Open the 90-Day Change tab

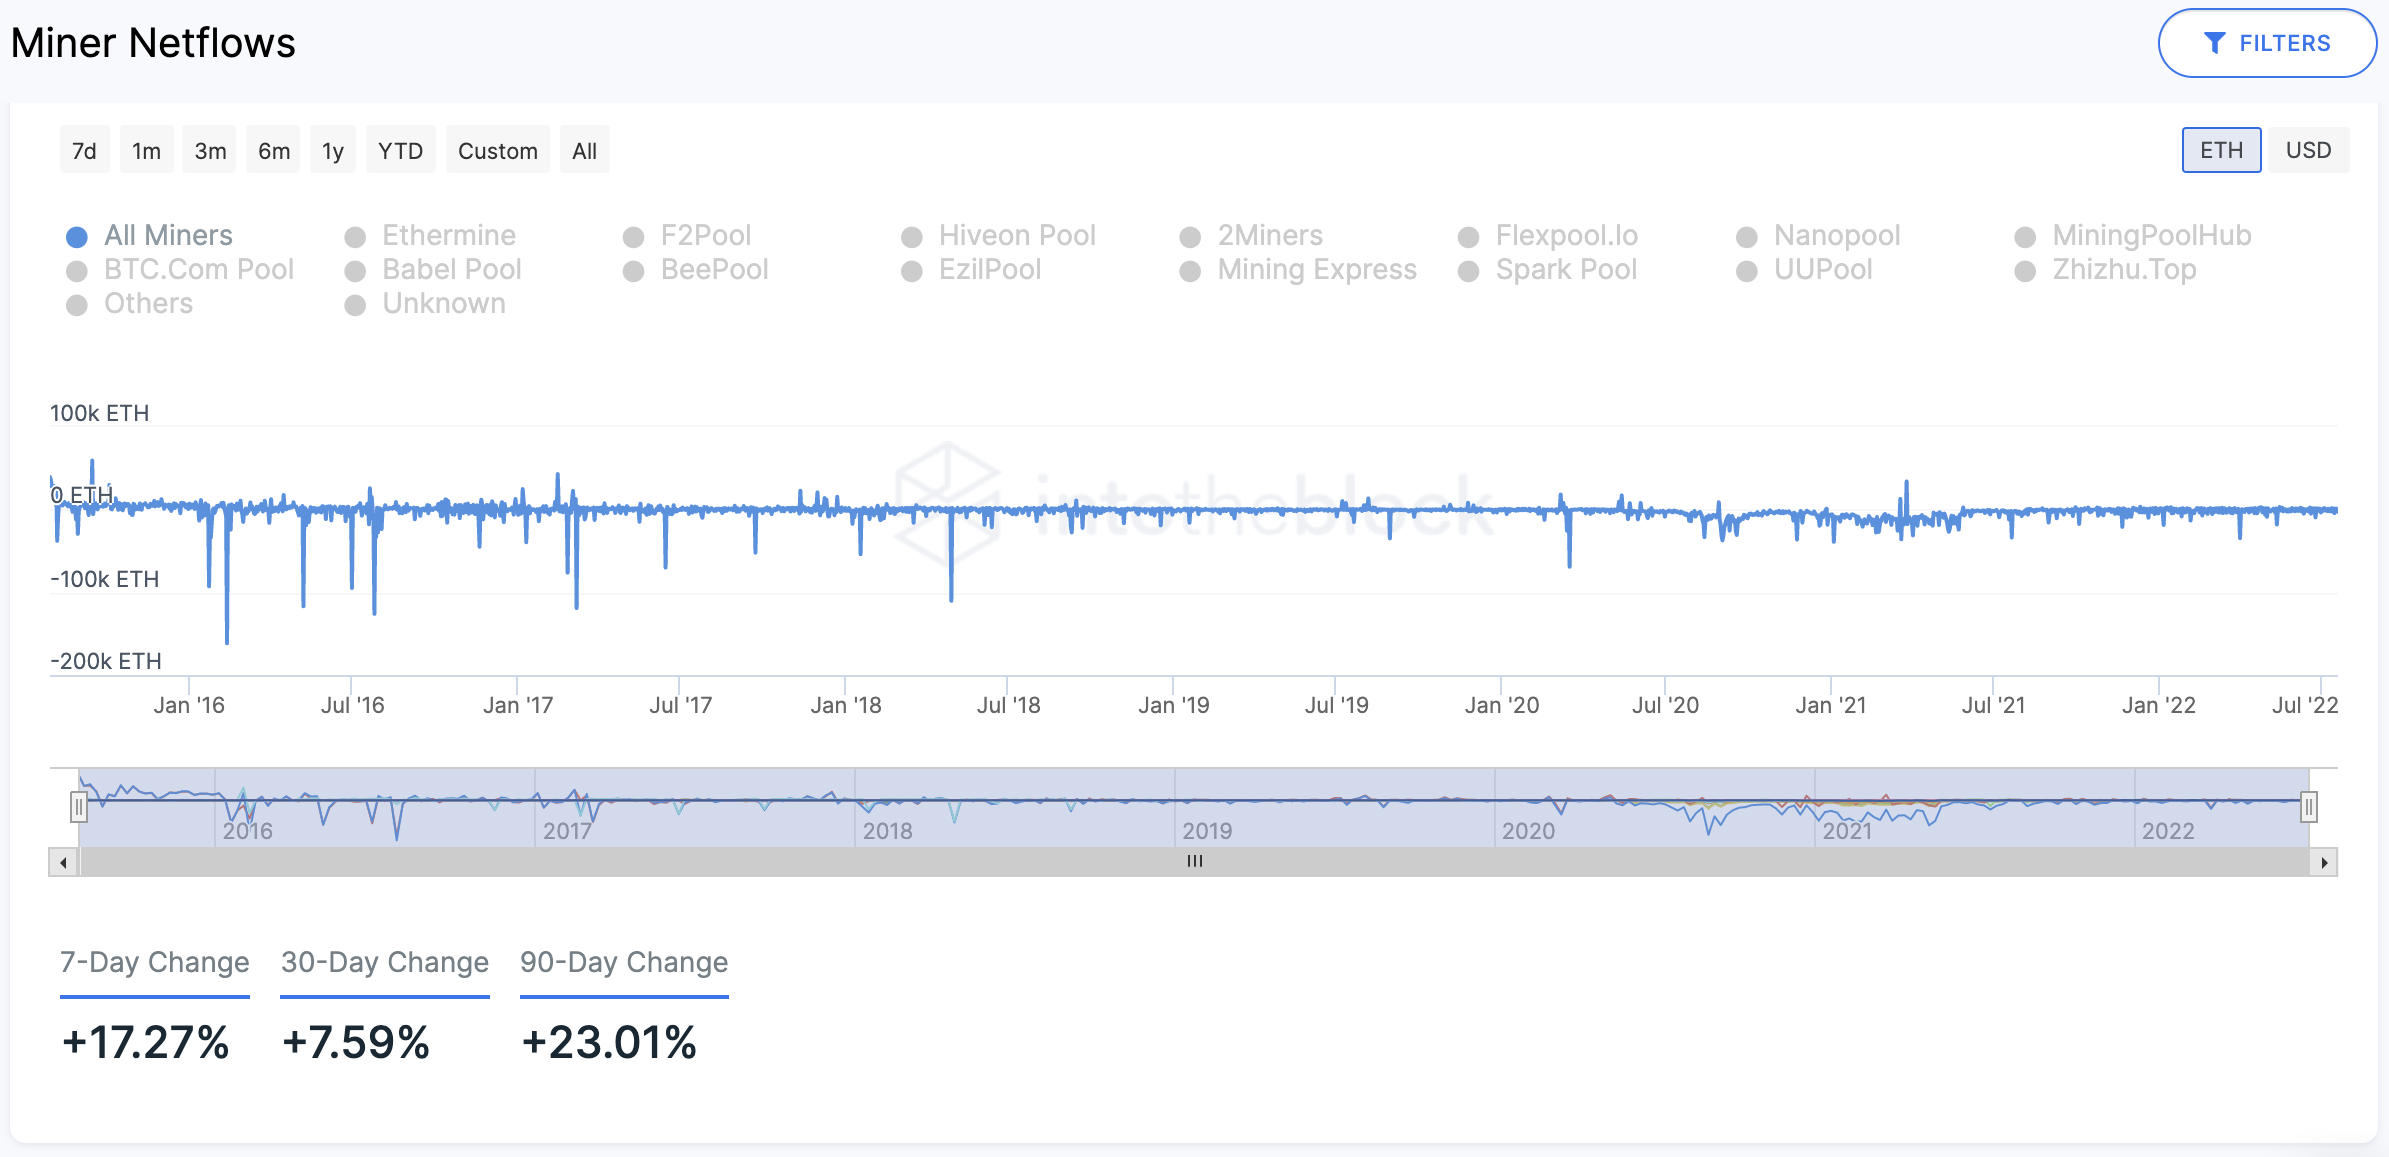pos(624,962)
